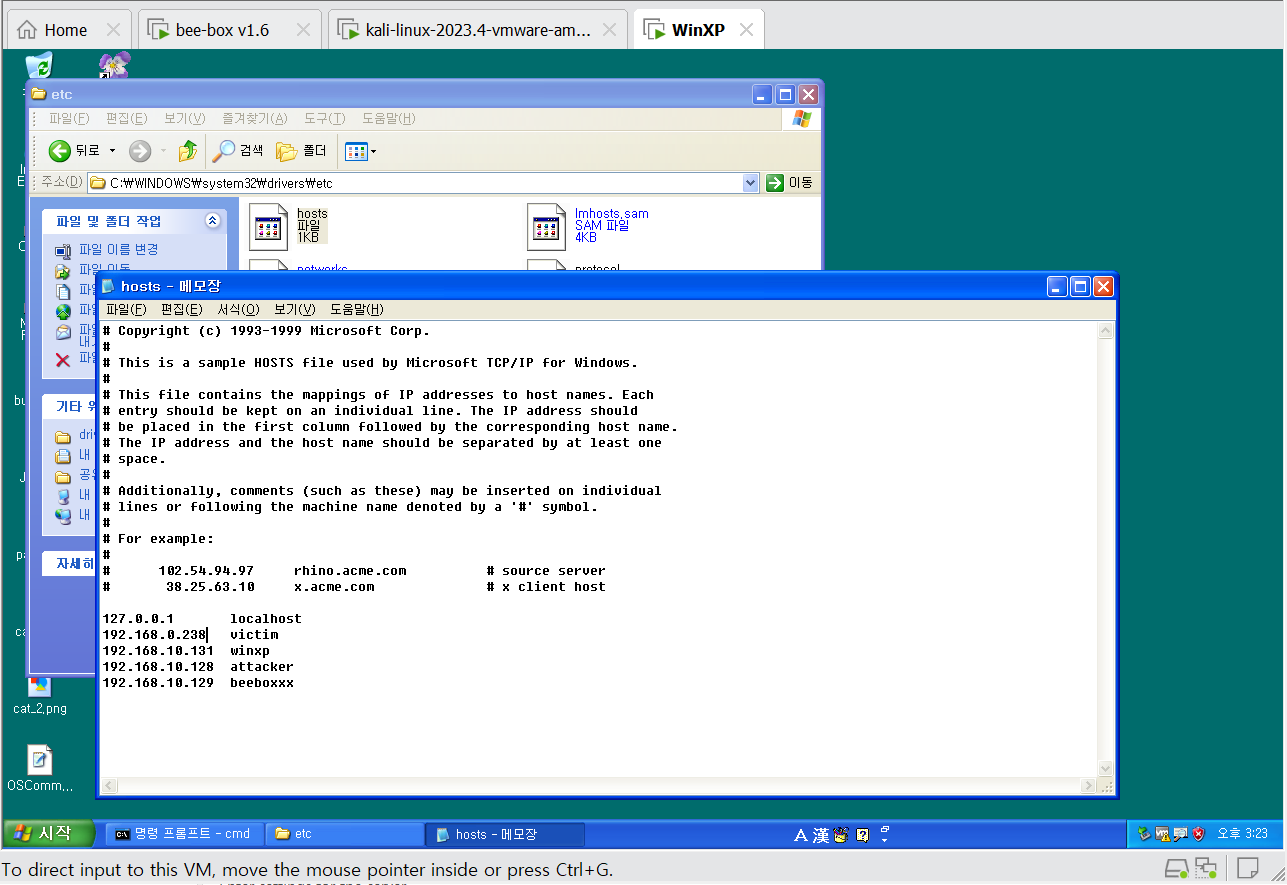Click the VMware network adapter status icon
Image resolution: width=1287 pixels, height=885 pixels.
click(x=1206, y=867)
